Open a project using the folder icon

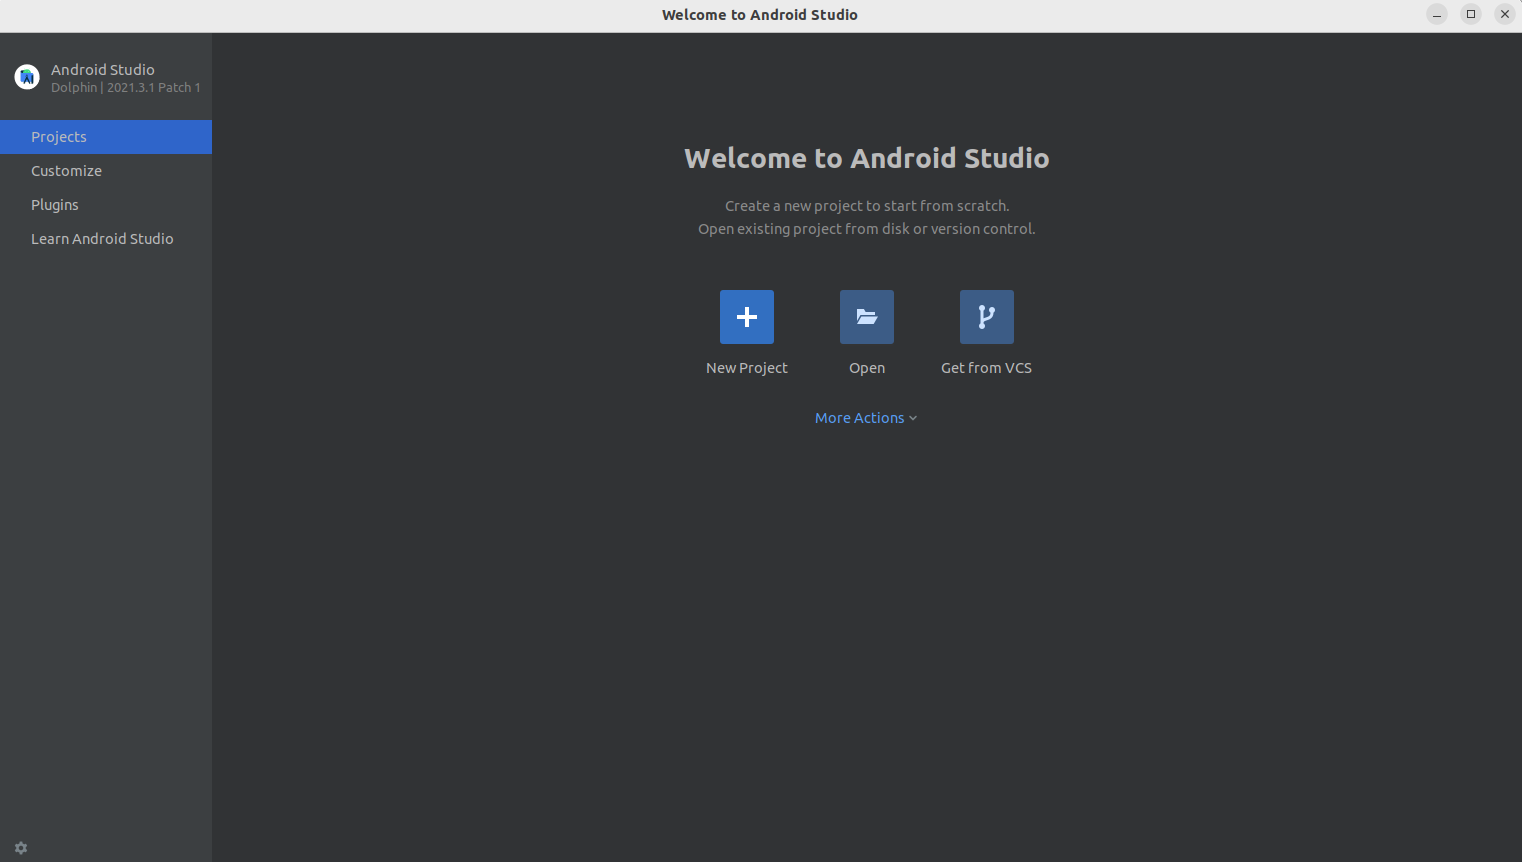tap(866, 316)
